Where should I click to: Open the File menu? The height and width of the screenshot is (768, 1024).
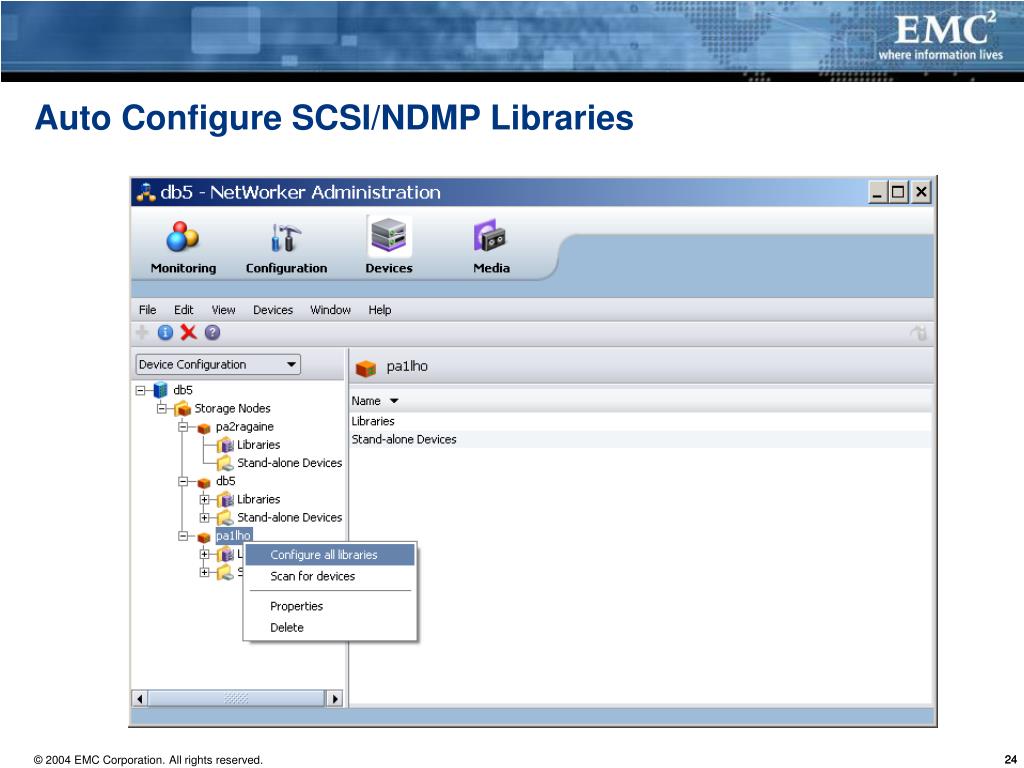[x=148, y=310]
